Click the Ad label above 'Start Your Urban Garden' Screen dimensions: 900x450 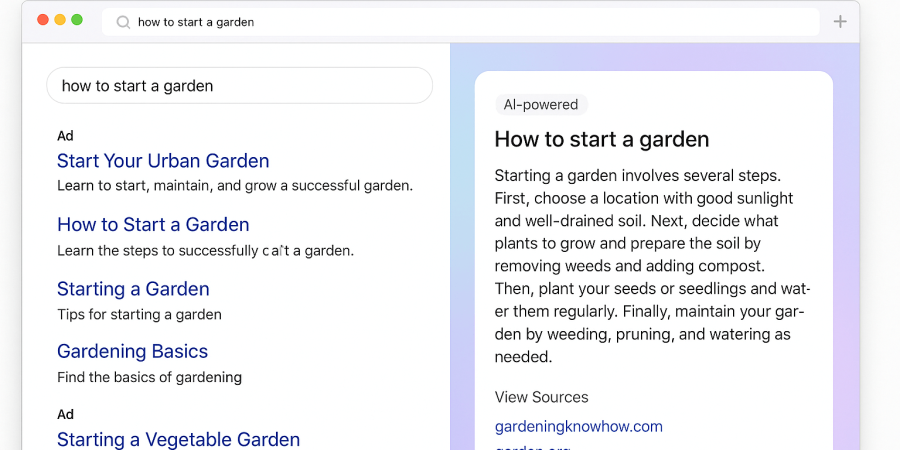click(65, 136)
